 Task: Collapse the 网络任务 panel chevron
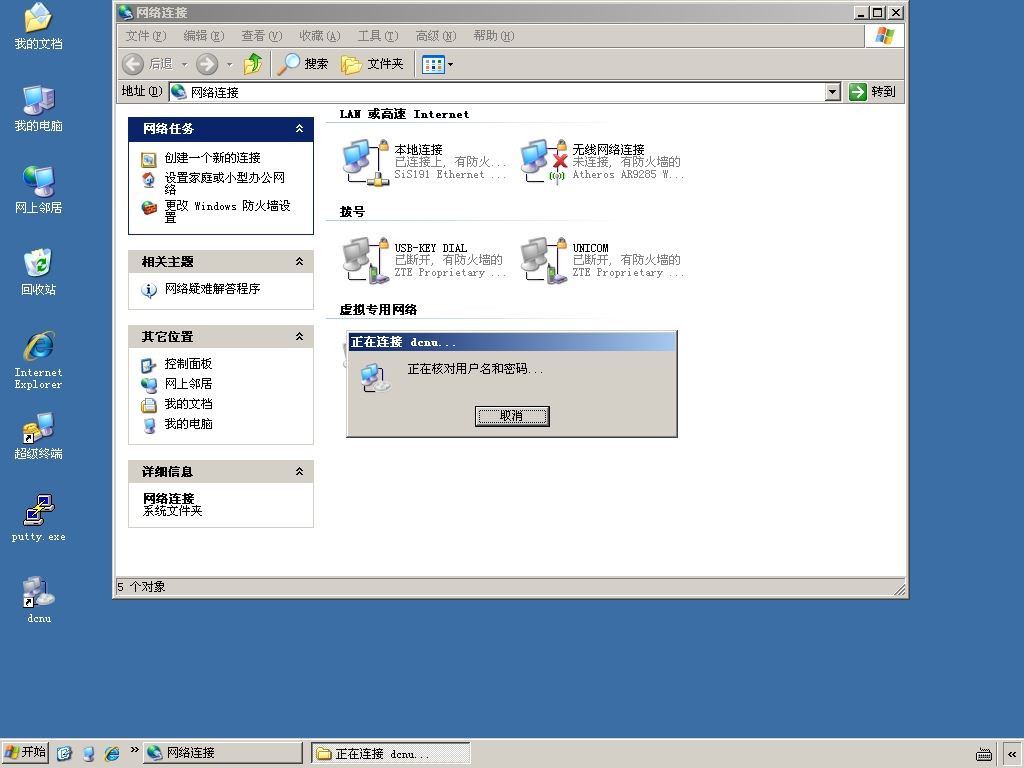coord(299,129)
